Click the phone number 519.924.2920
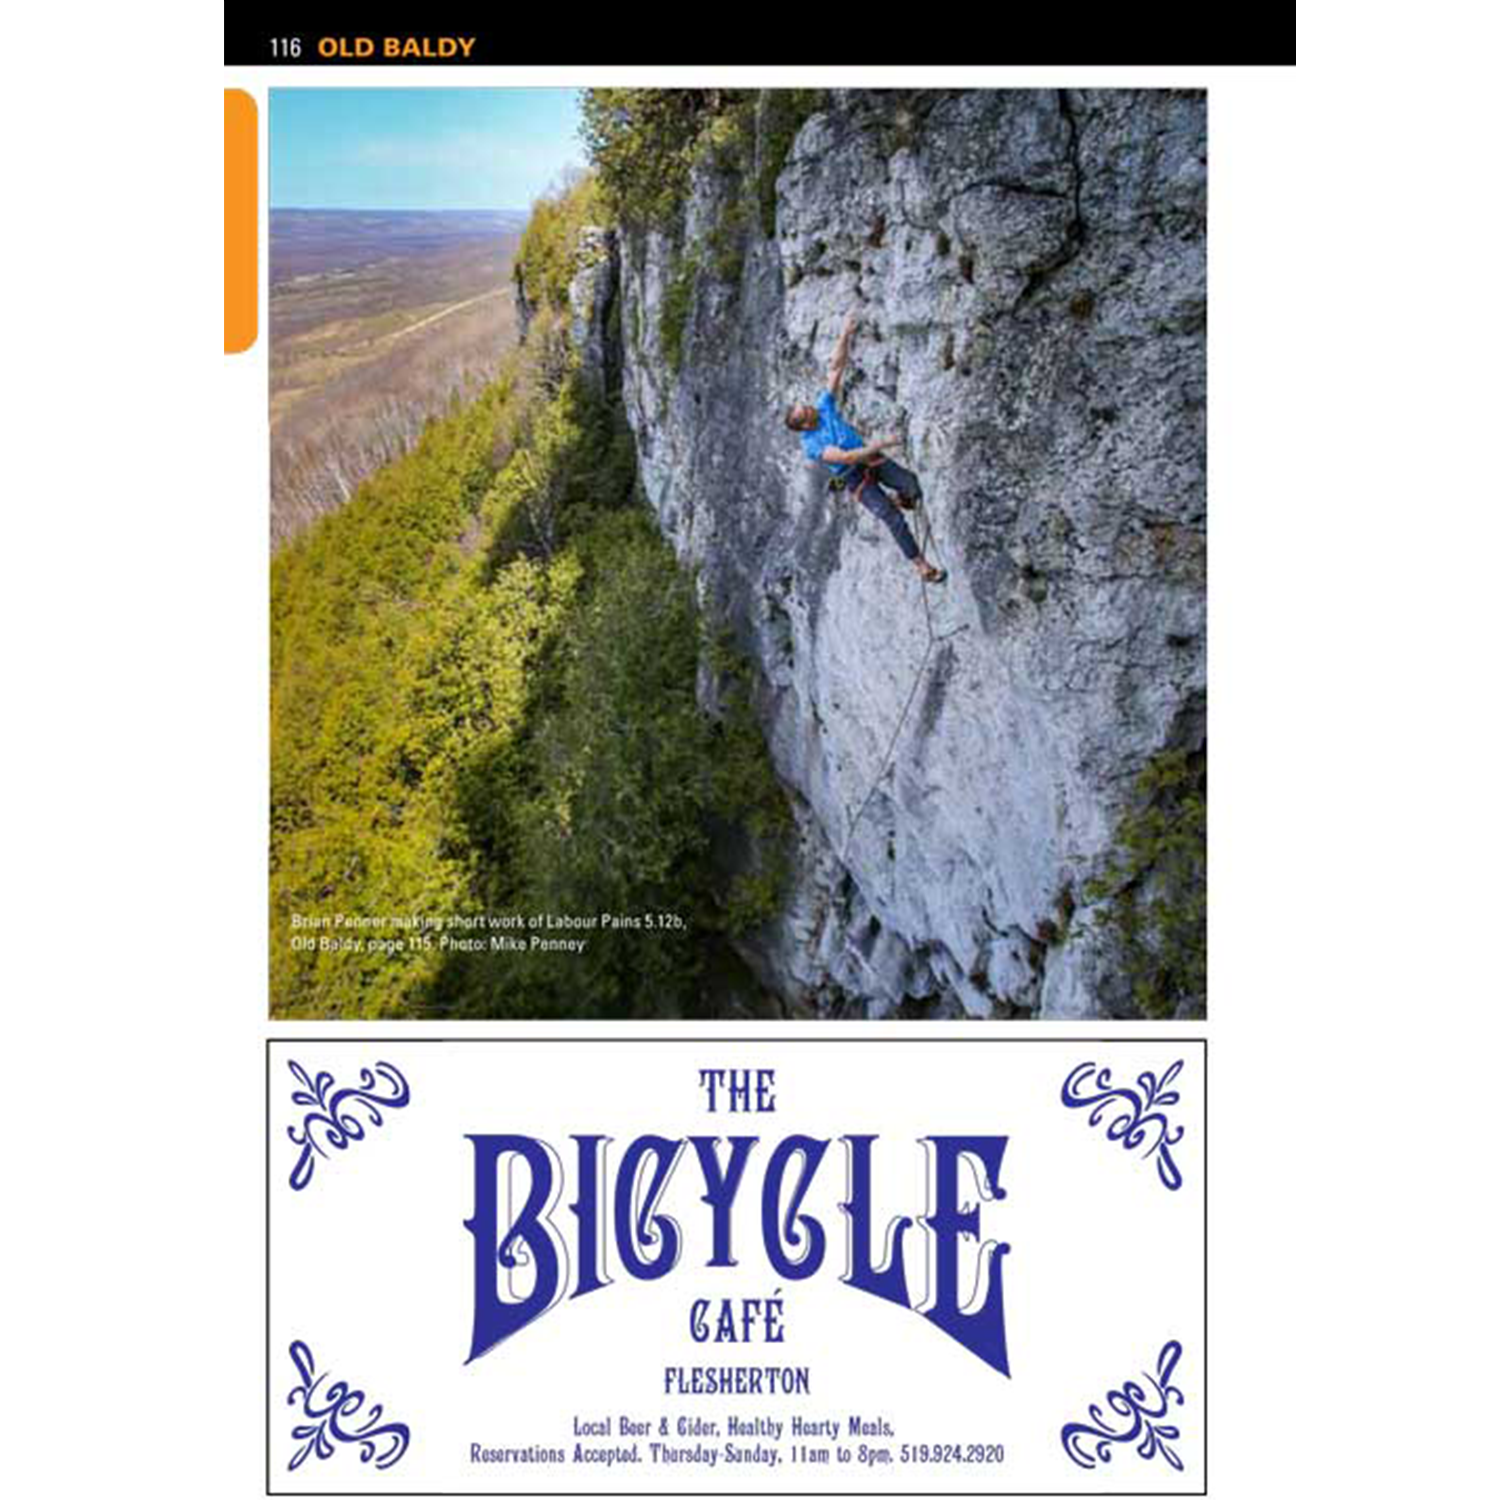 pyautogui.click(x=951, y=1454)
